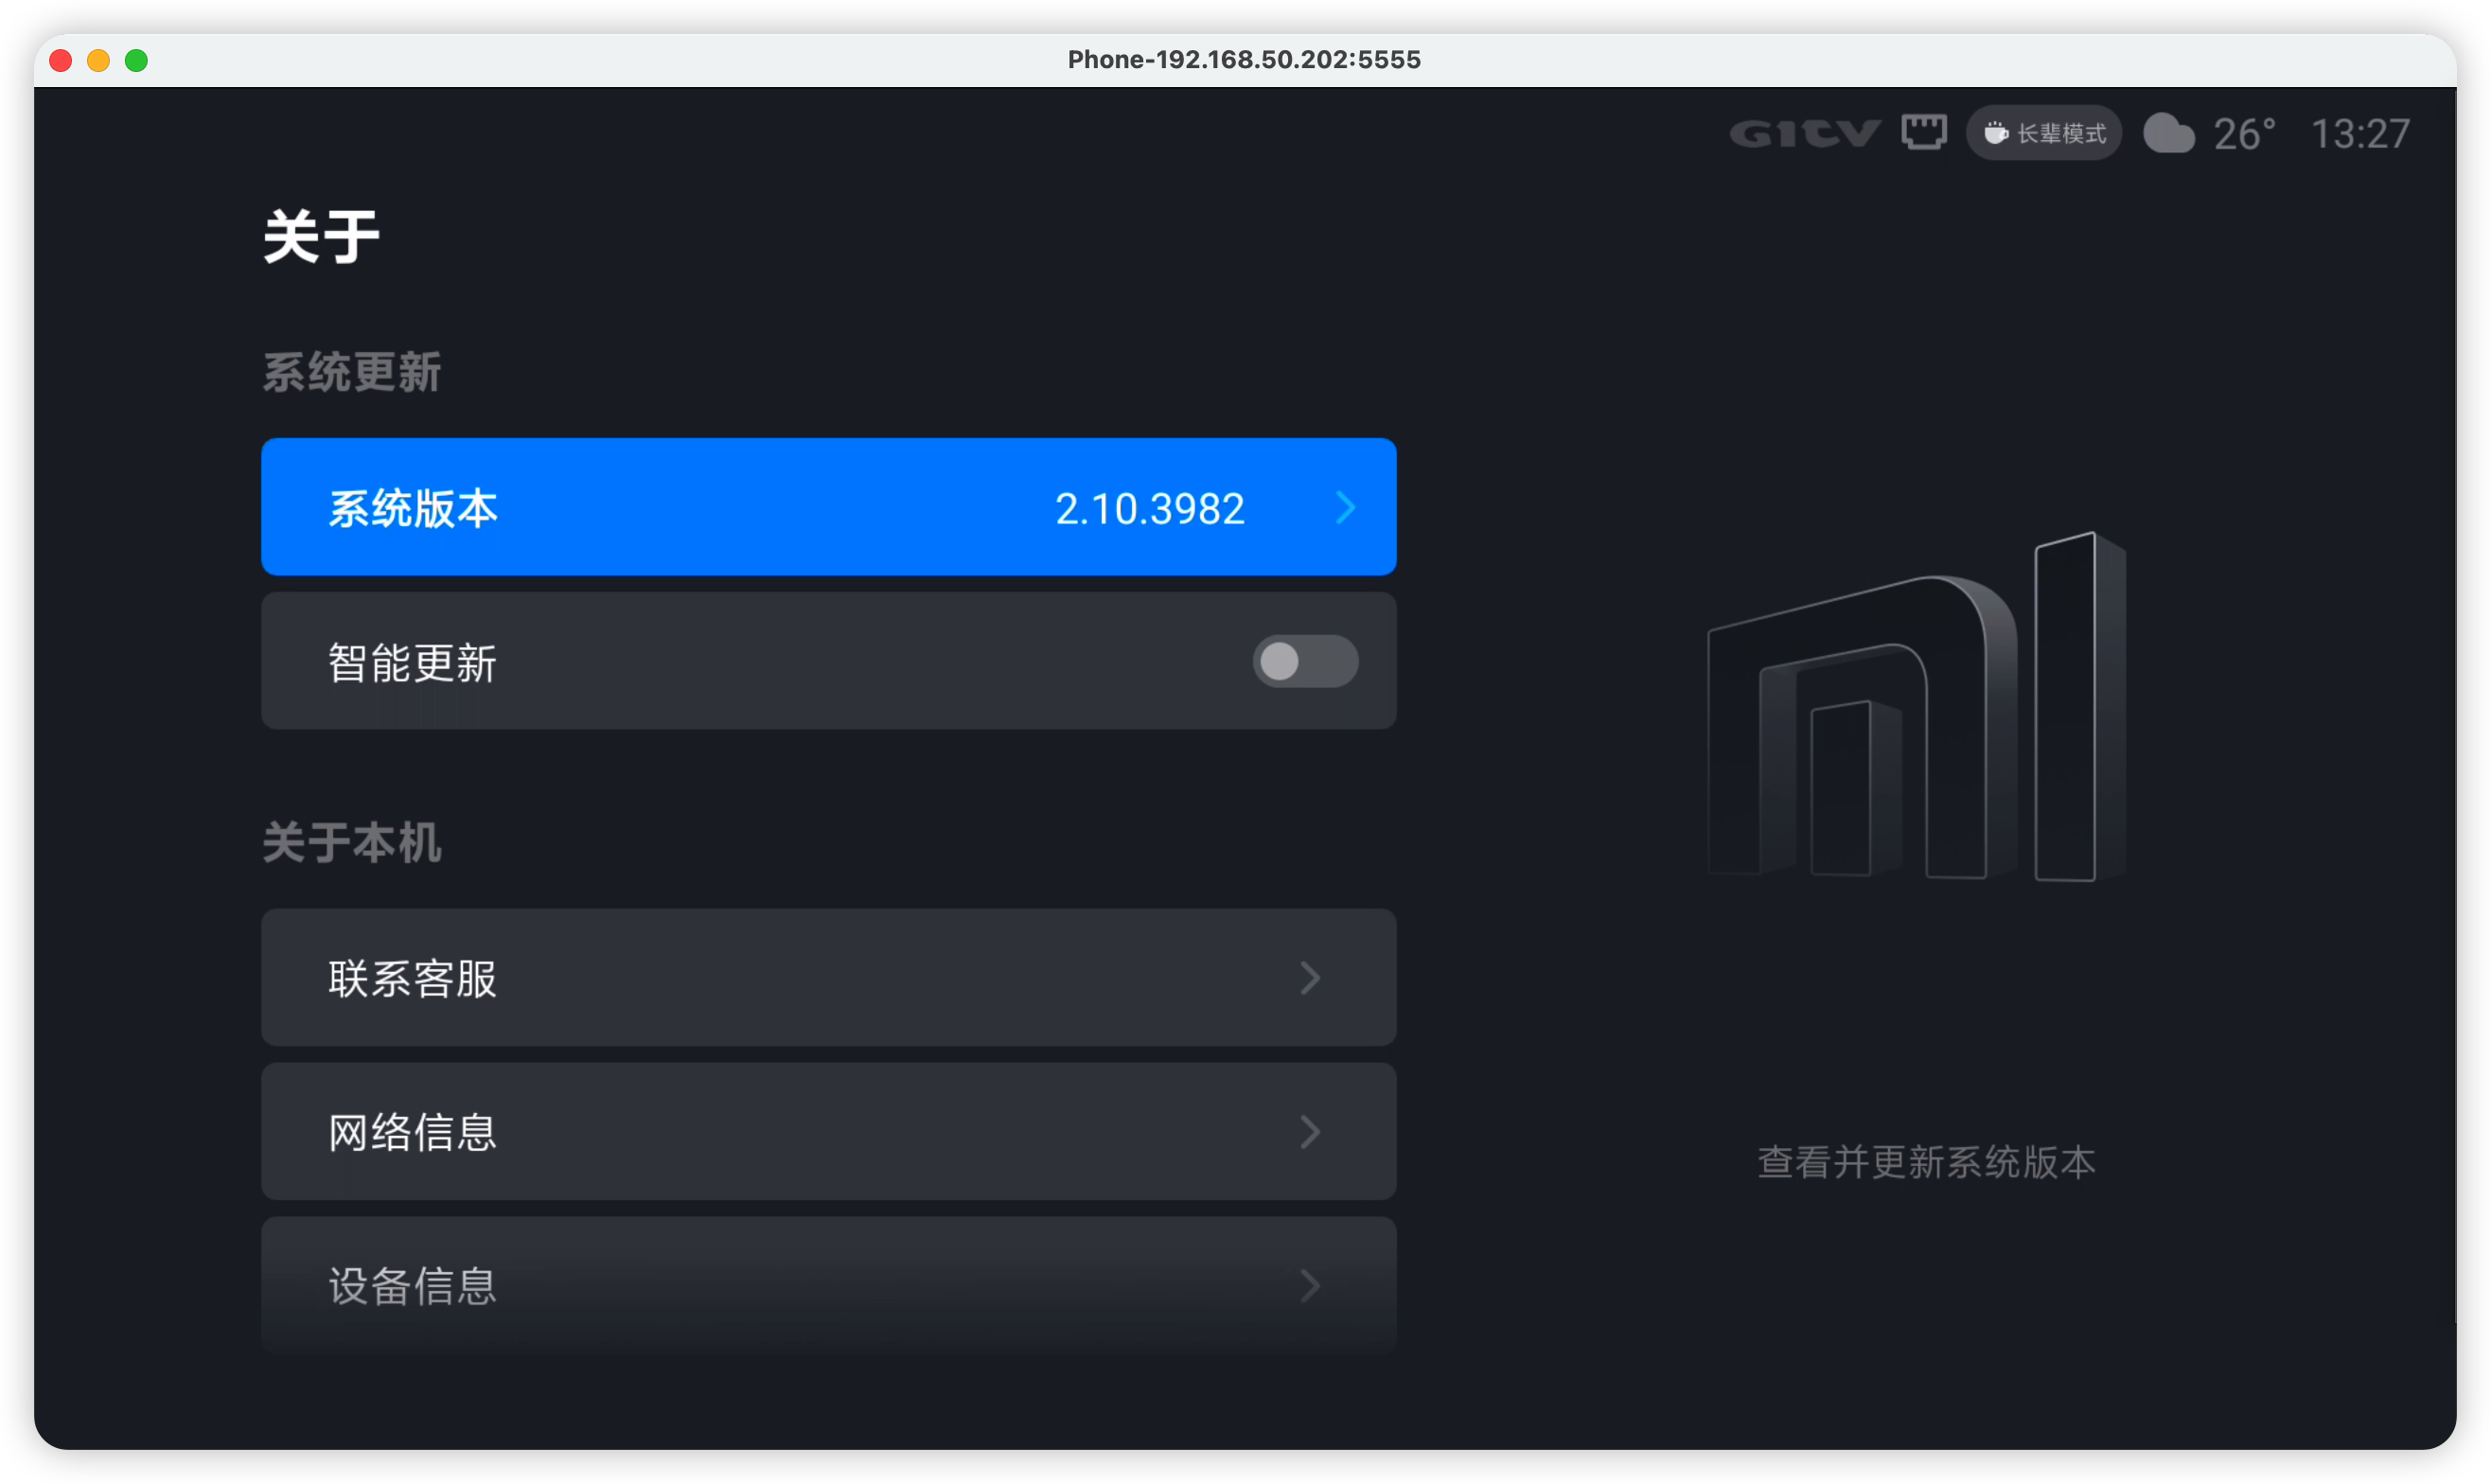Click the cloudy weather icon
2491x1484 pixels.
coord(2168,133)
